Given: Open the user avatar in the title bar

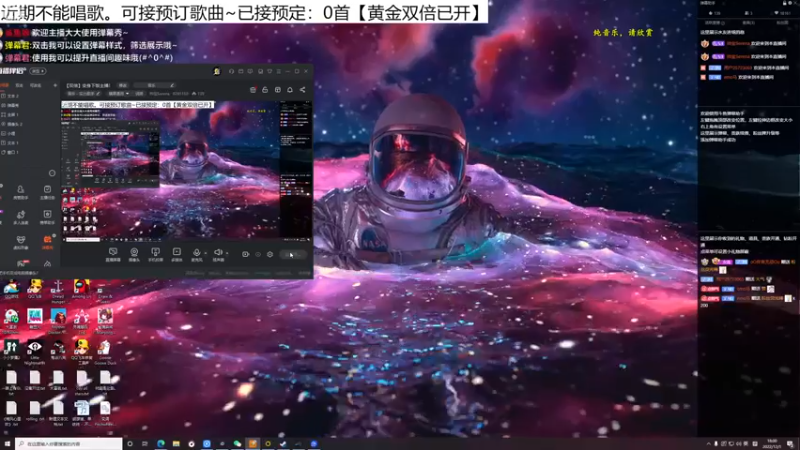Looking at the screenshot, I should 216,71.
